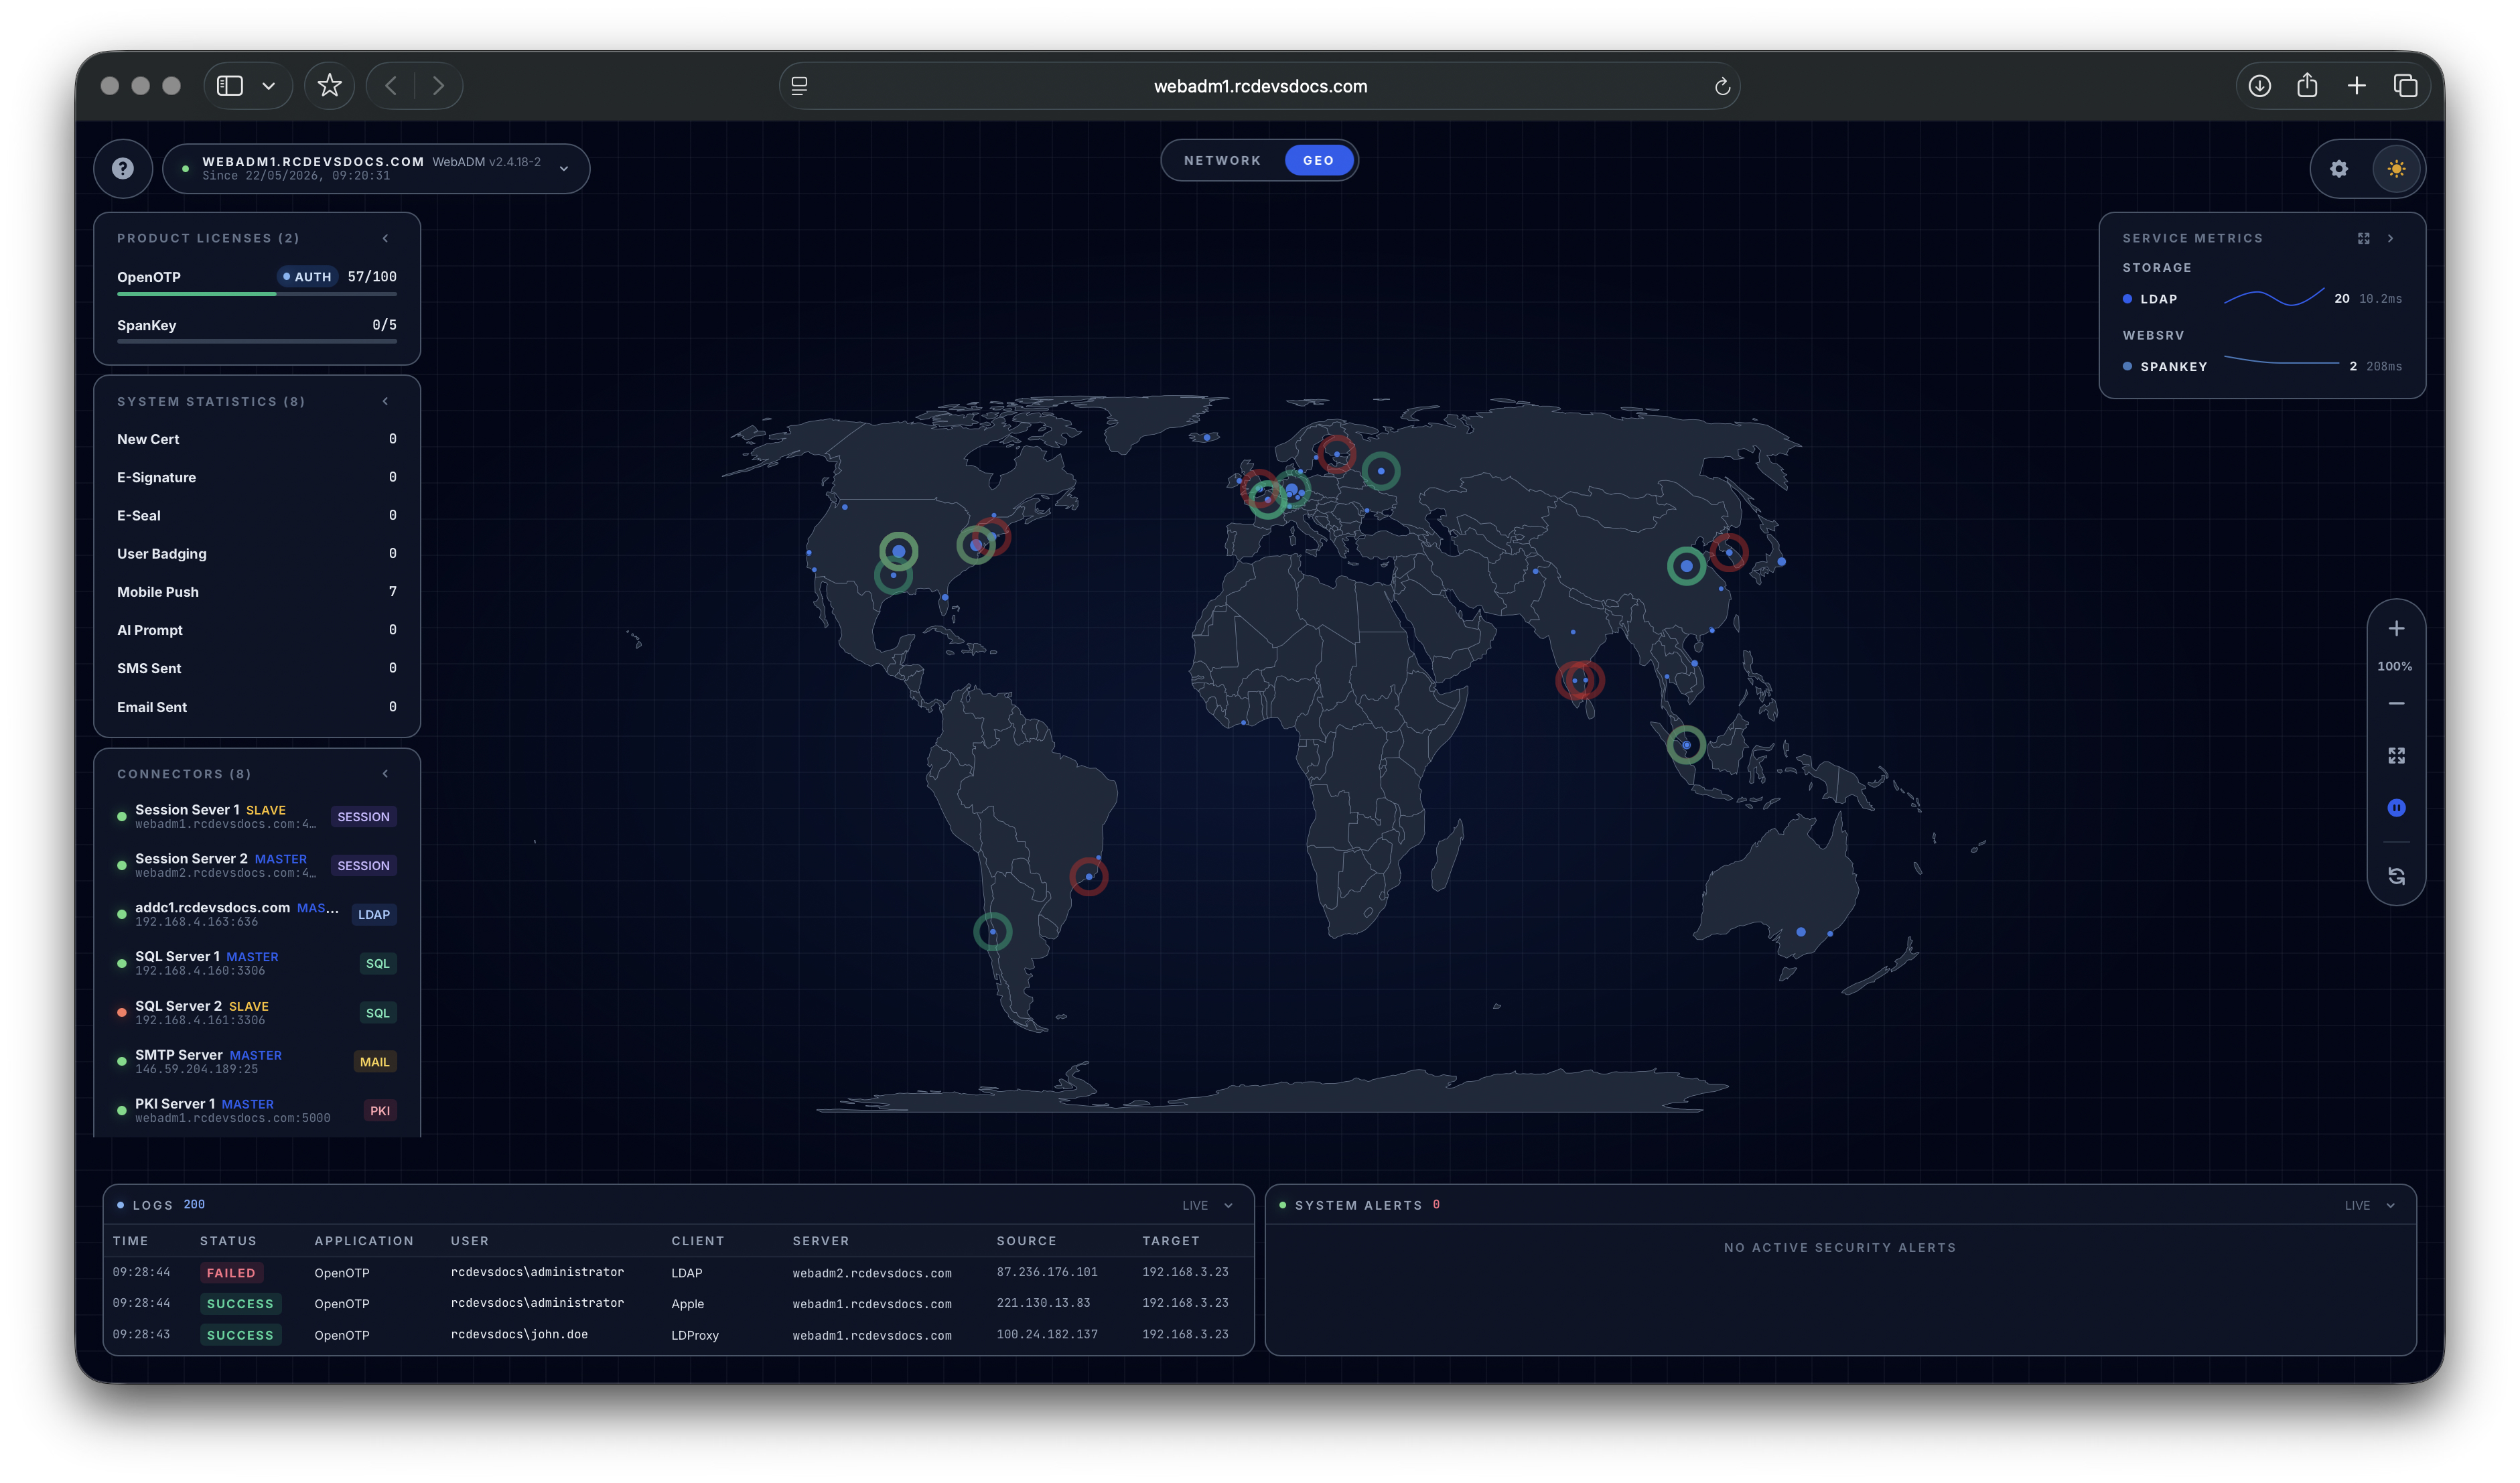Go back with browser back arrow
The image size is (2520, 1483).
[391, 86]
